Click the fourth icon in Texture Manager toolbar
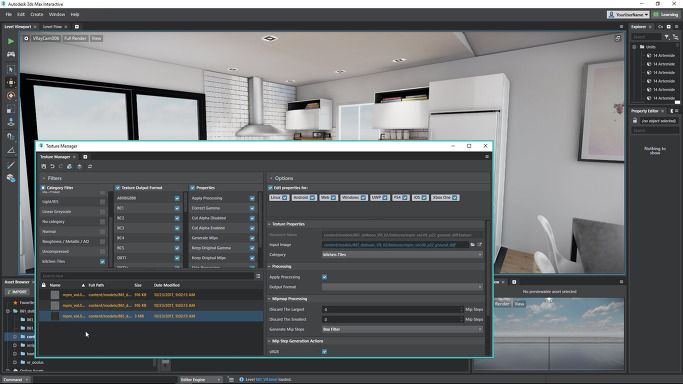Viewport: 683px width, 384px height. point(69,166)
